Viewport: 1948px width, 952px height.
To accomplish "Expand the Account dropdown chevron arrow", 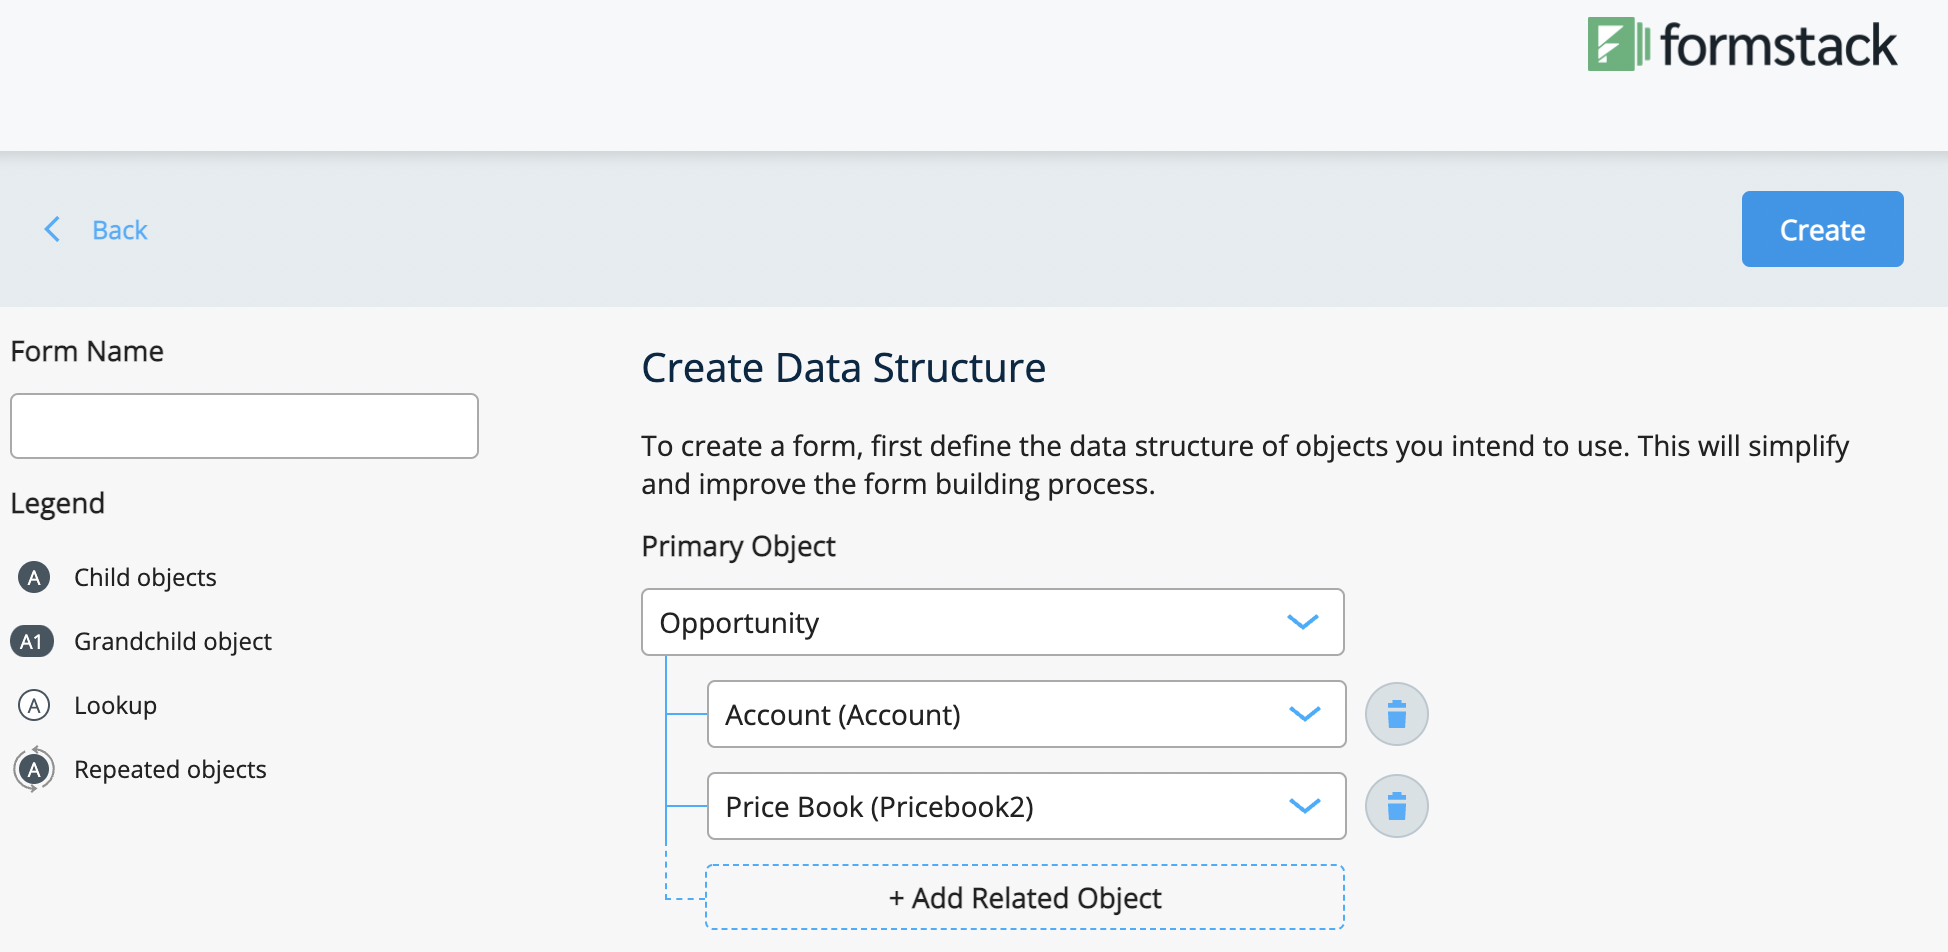I will click(x=1303, y=714).
